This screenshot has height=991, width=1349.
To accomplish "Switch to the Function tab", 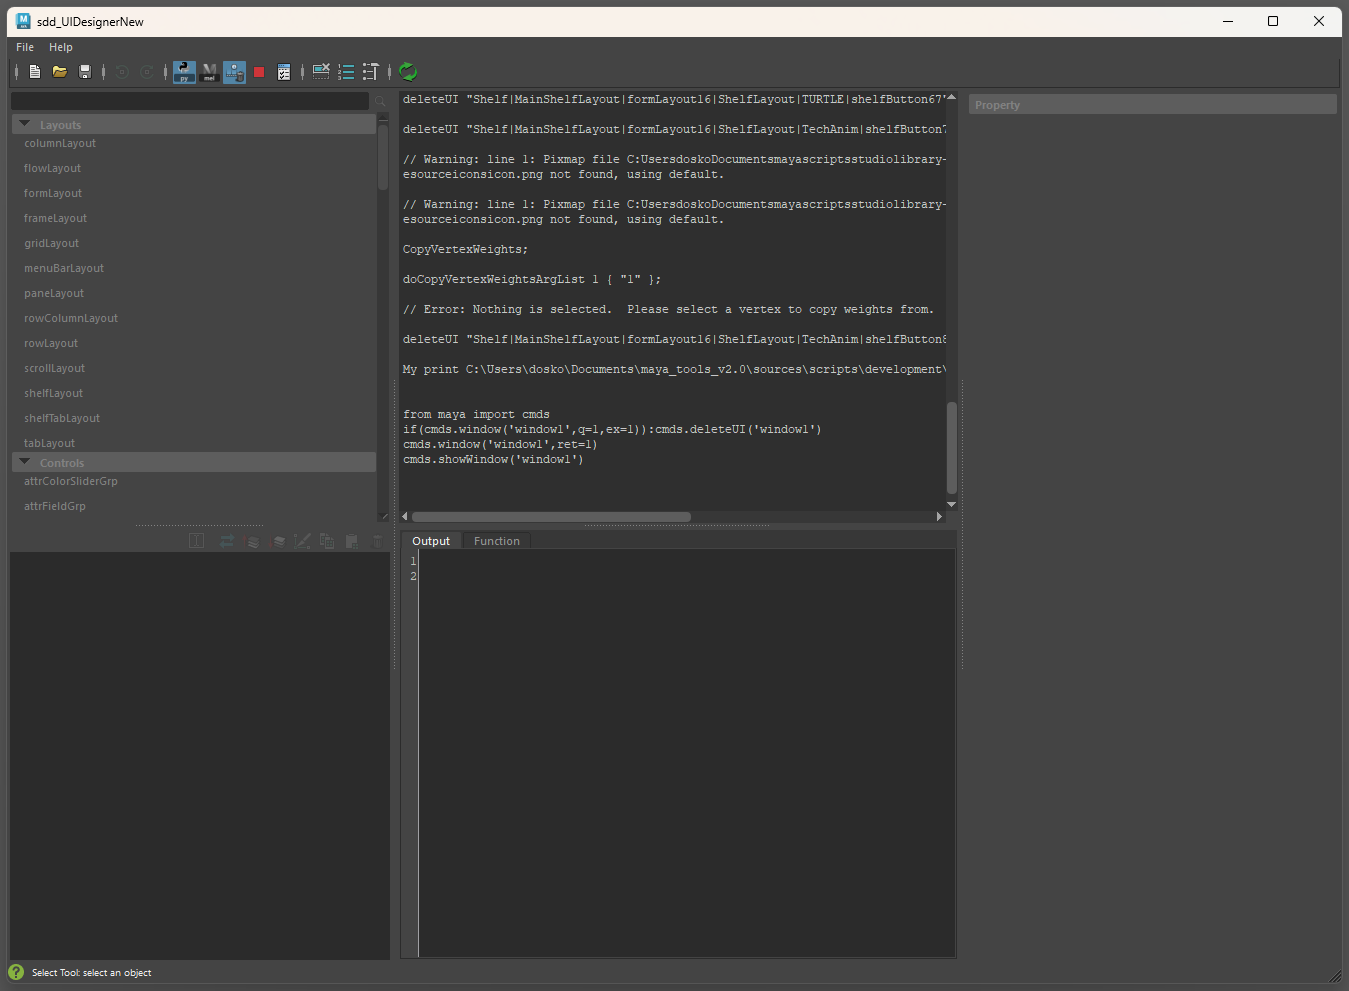I will point(496,541).
